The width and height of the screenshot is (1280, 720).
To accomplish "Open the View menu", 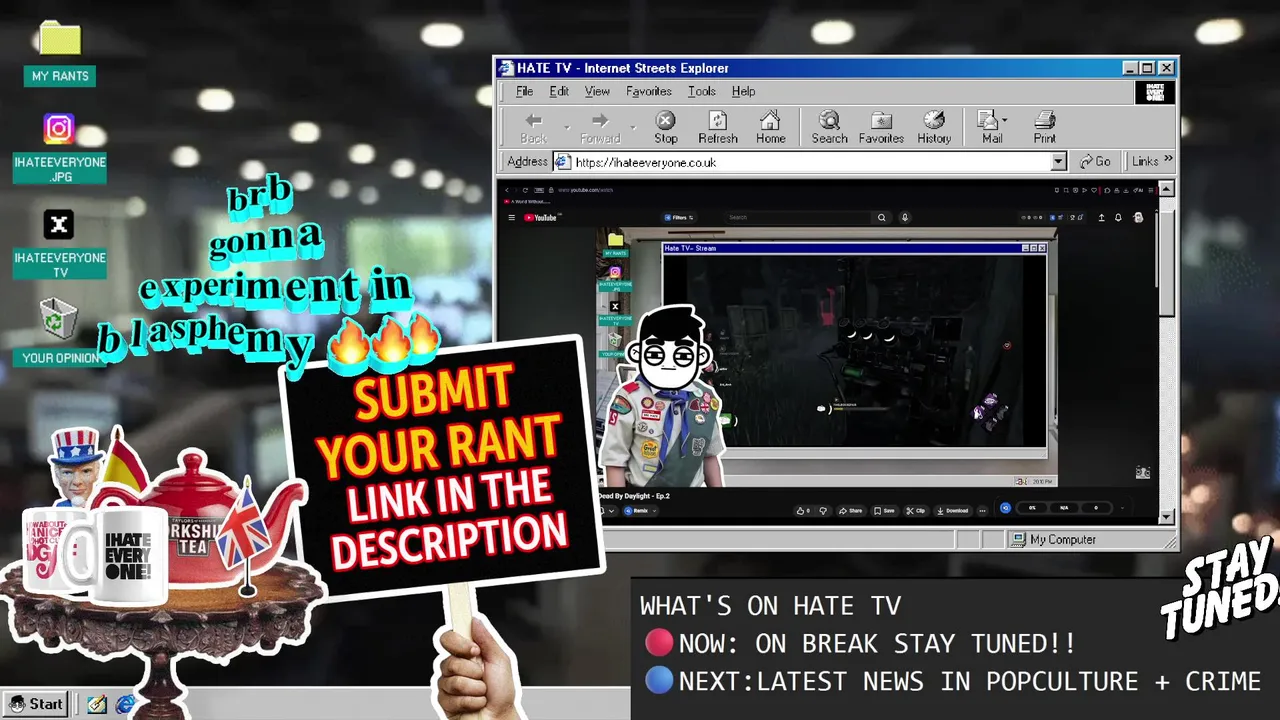I will [597, 91].
